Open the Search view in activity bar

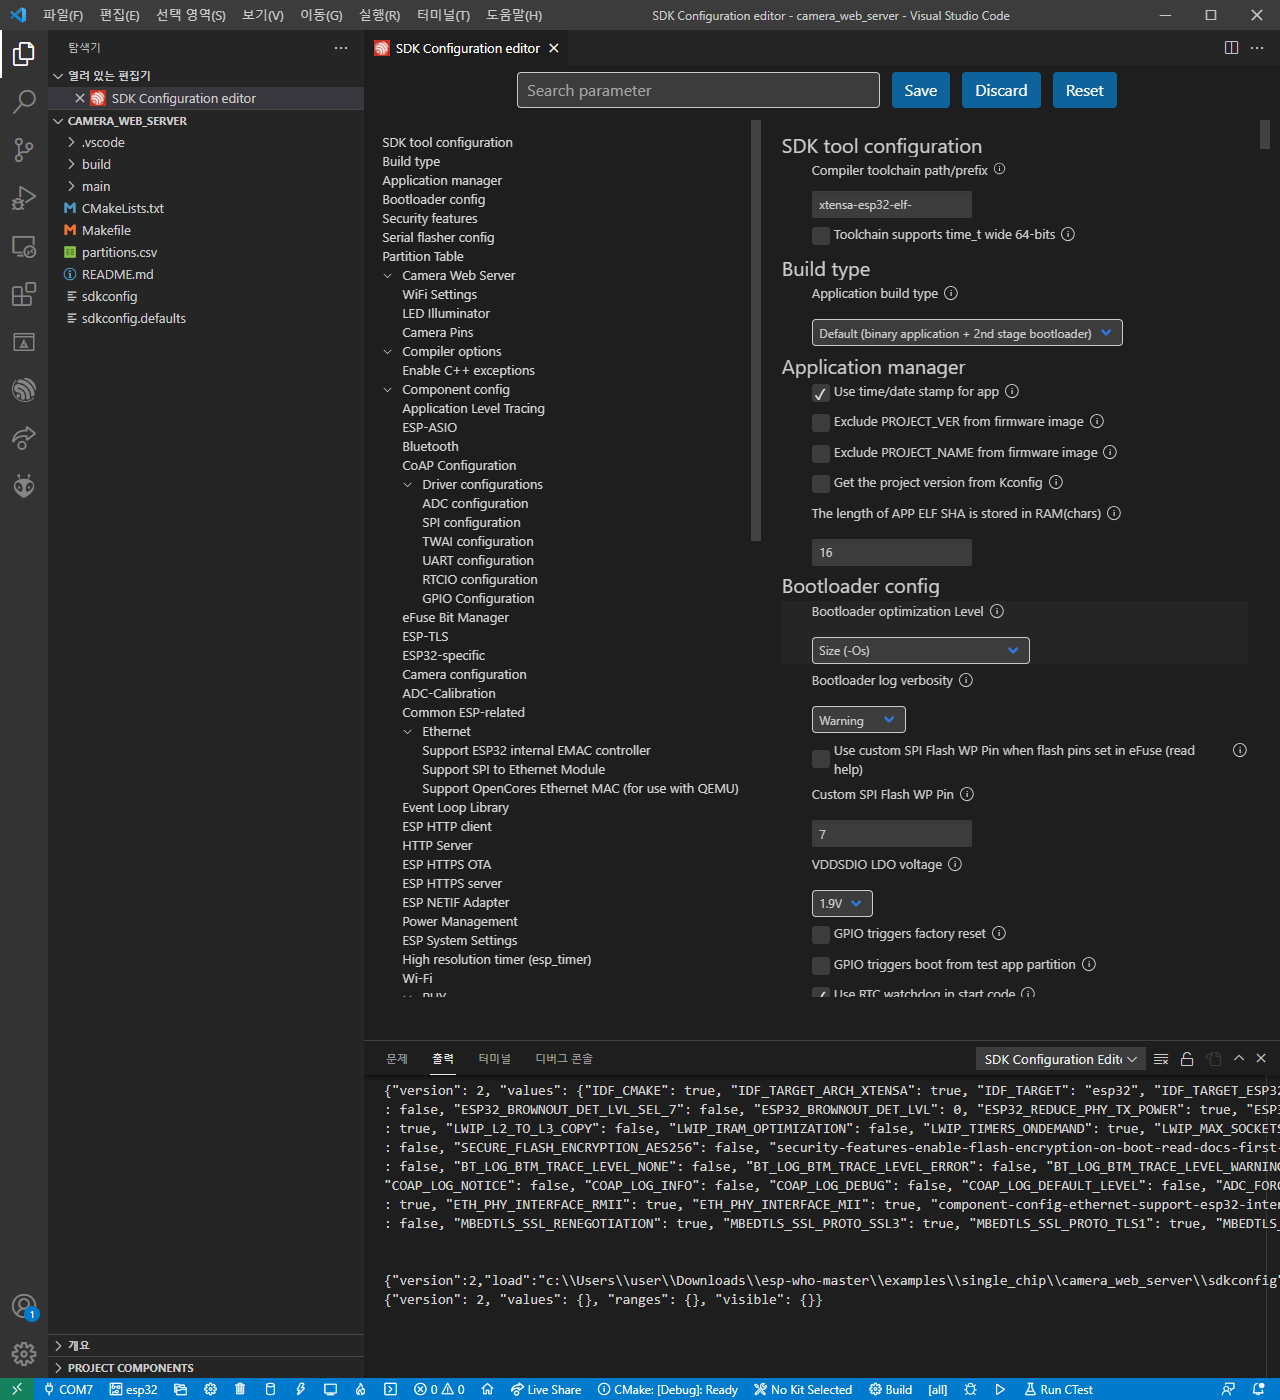24,102
